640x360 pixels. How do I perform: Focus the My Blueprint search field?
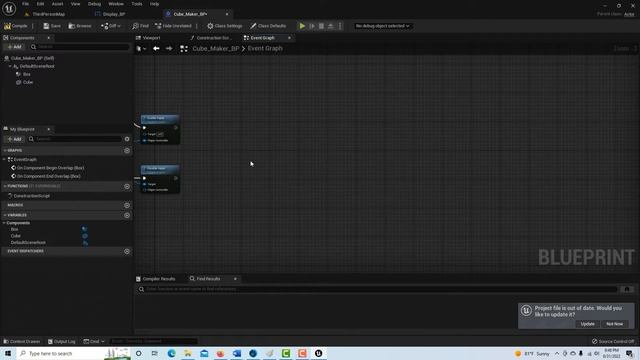(x=74, y=139)
